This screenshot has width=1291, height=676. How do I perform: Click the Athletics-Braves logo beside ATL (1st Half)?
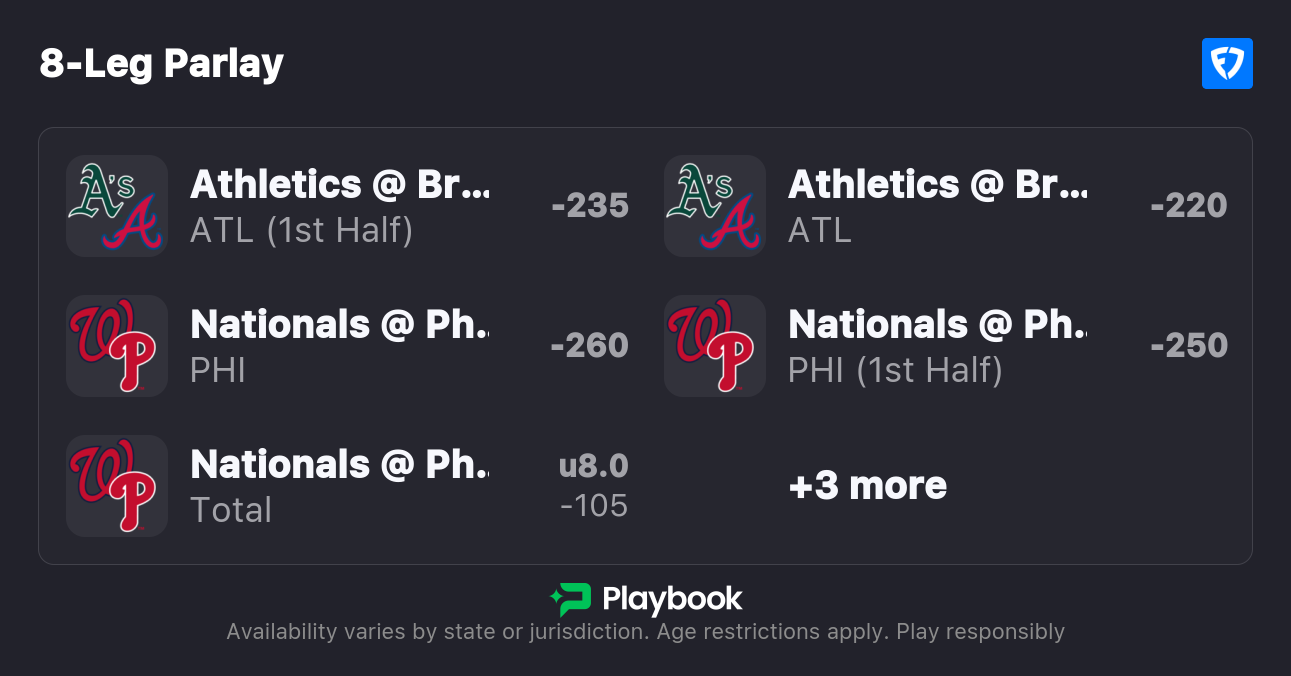point(116,206)
